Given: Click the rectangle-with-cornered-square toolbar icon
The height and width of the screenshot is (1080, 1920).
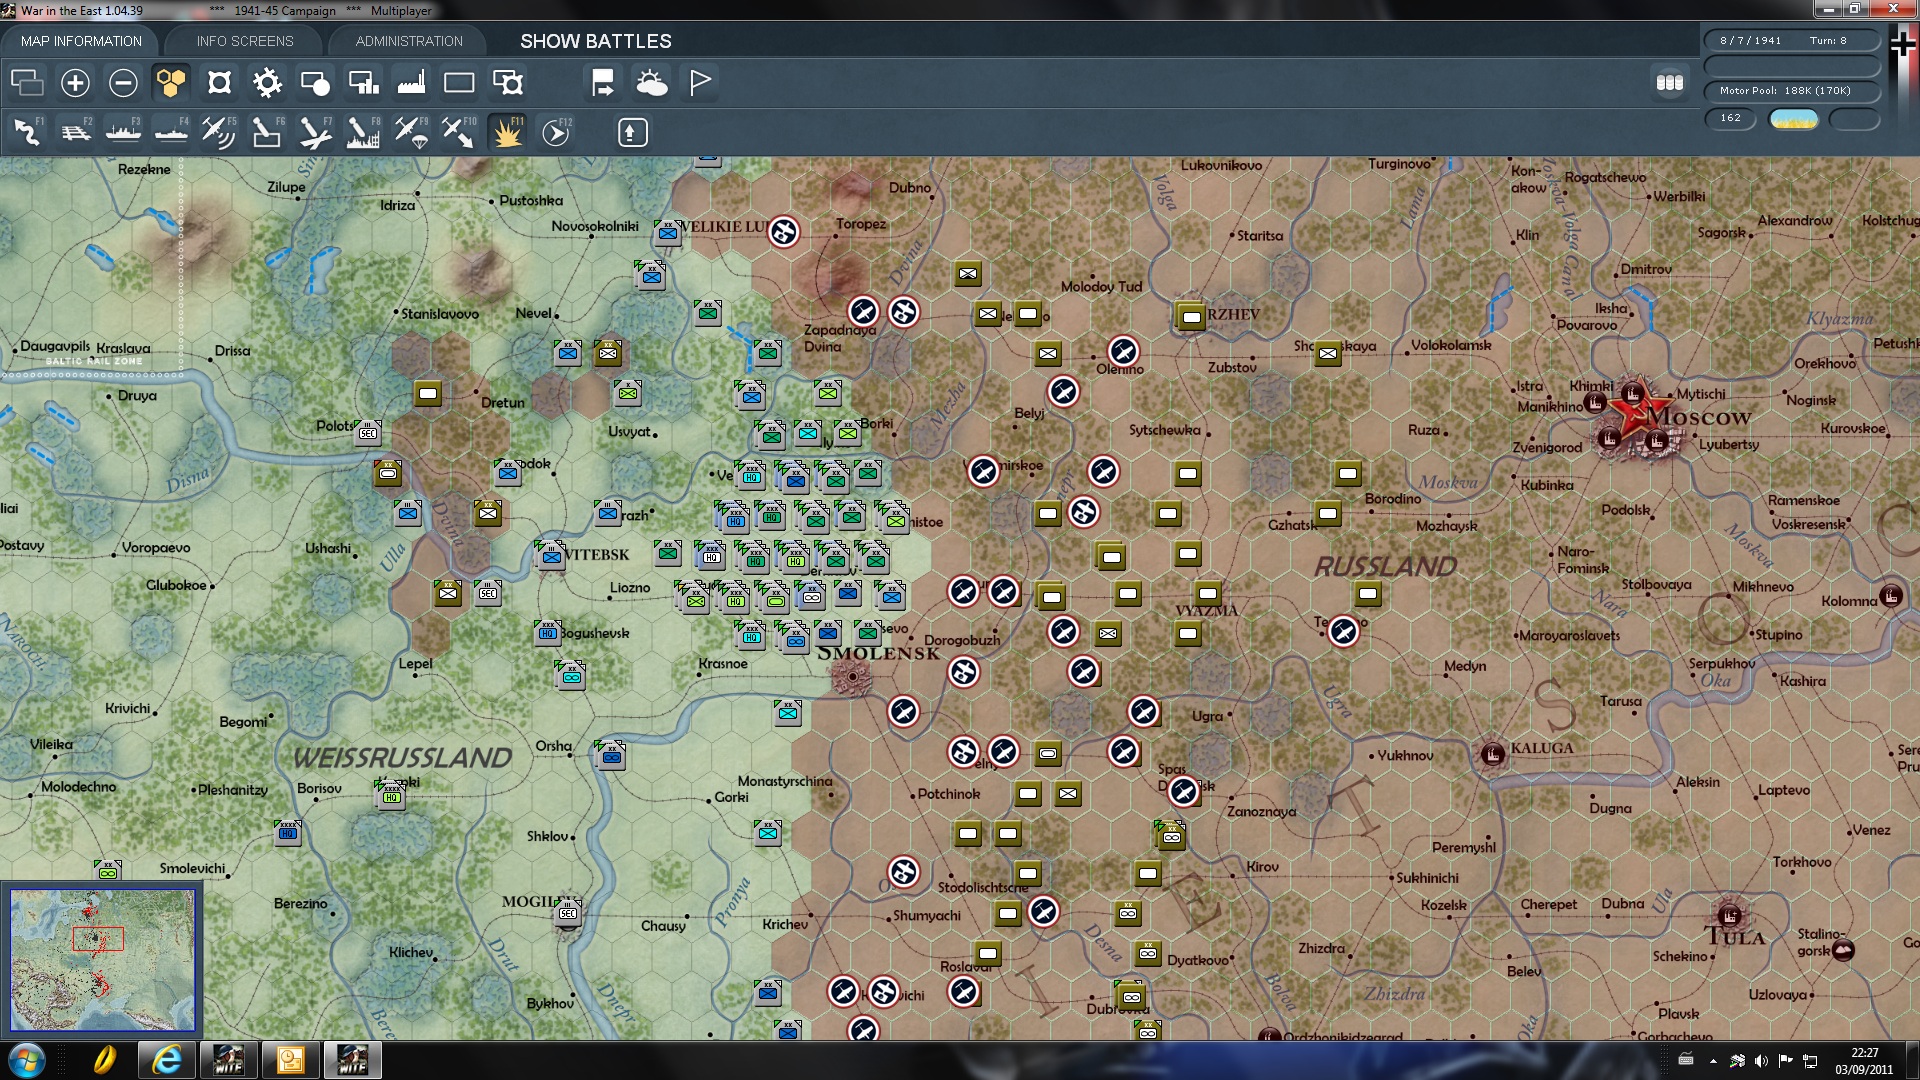Looking at the screenshot, I should tap(507, 82).
